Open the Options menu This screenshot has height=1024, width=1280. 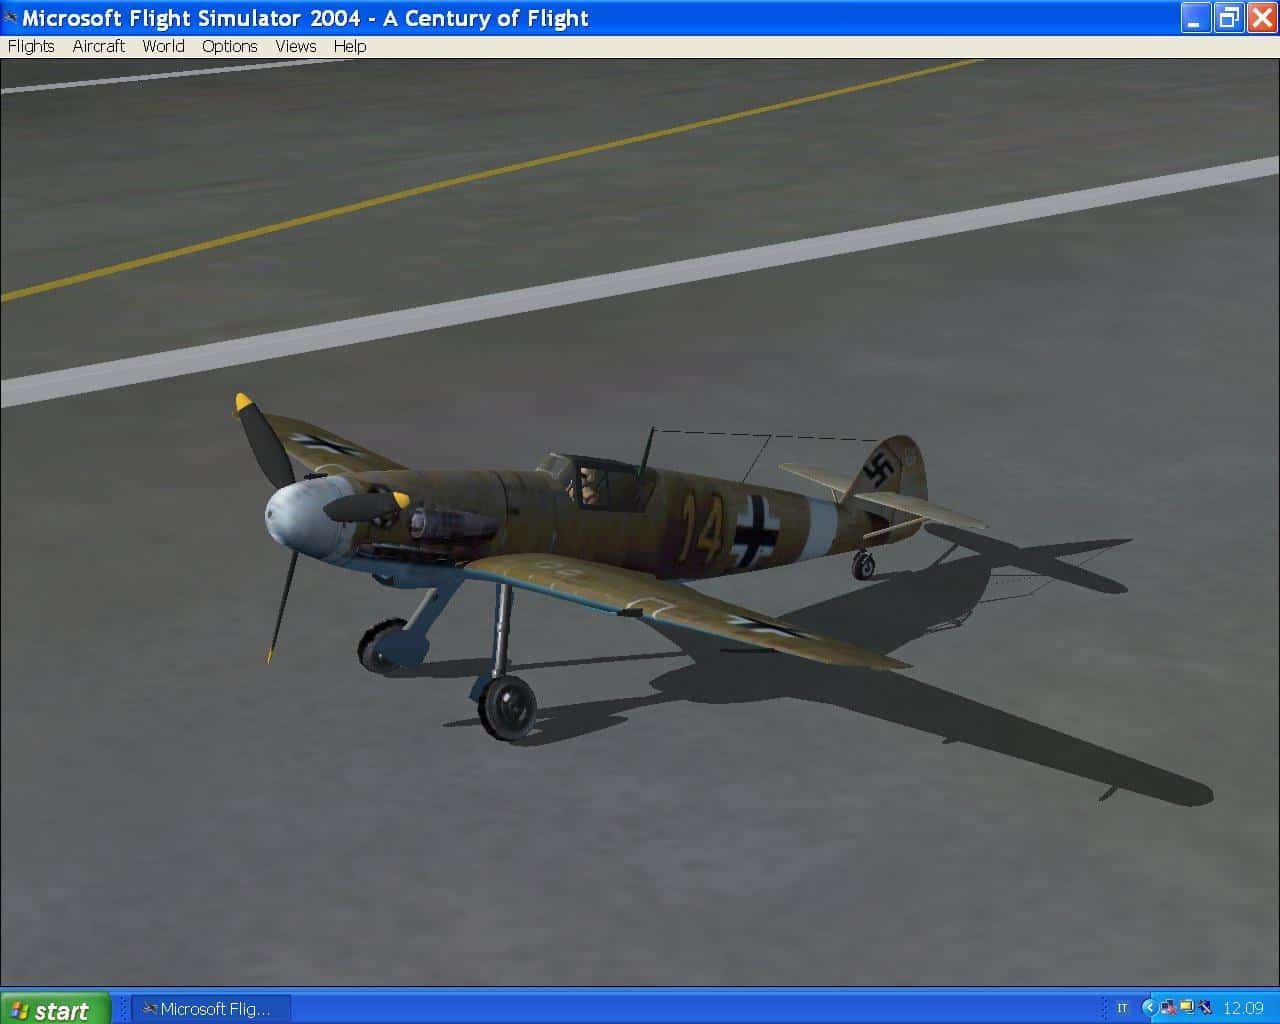pos(229,46)
